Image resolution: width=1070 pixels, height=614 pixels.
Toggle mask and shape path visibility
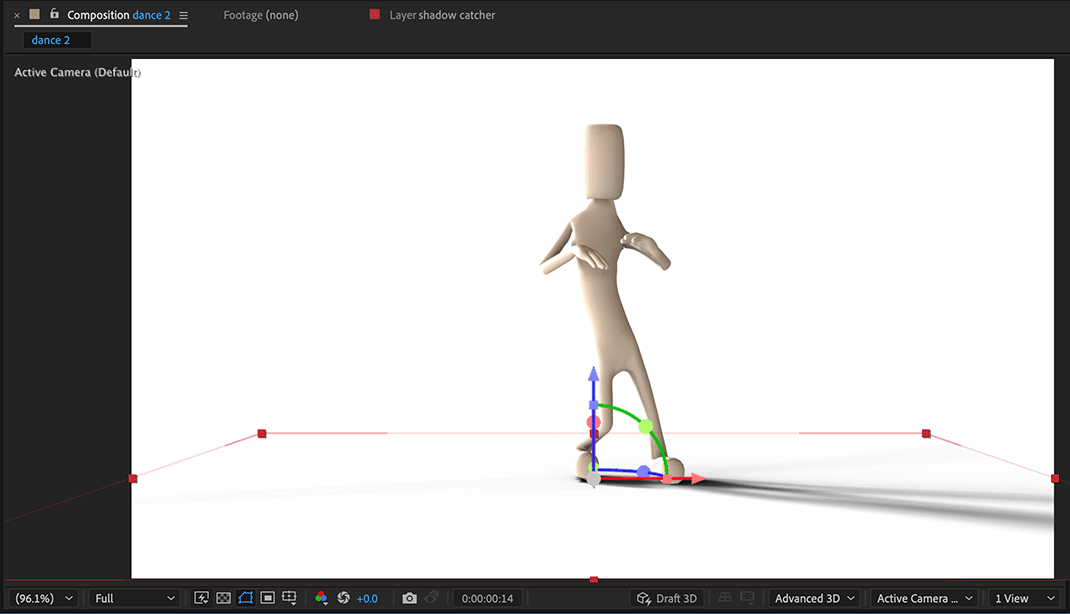pyautogui.click(x=246, y=598)
